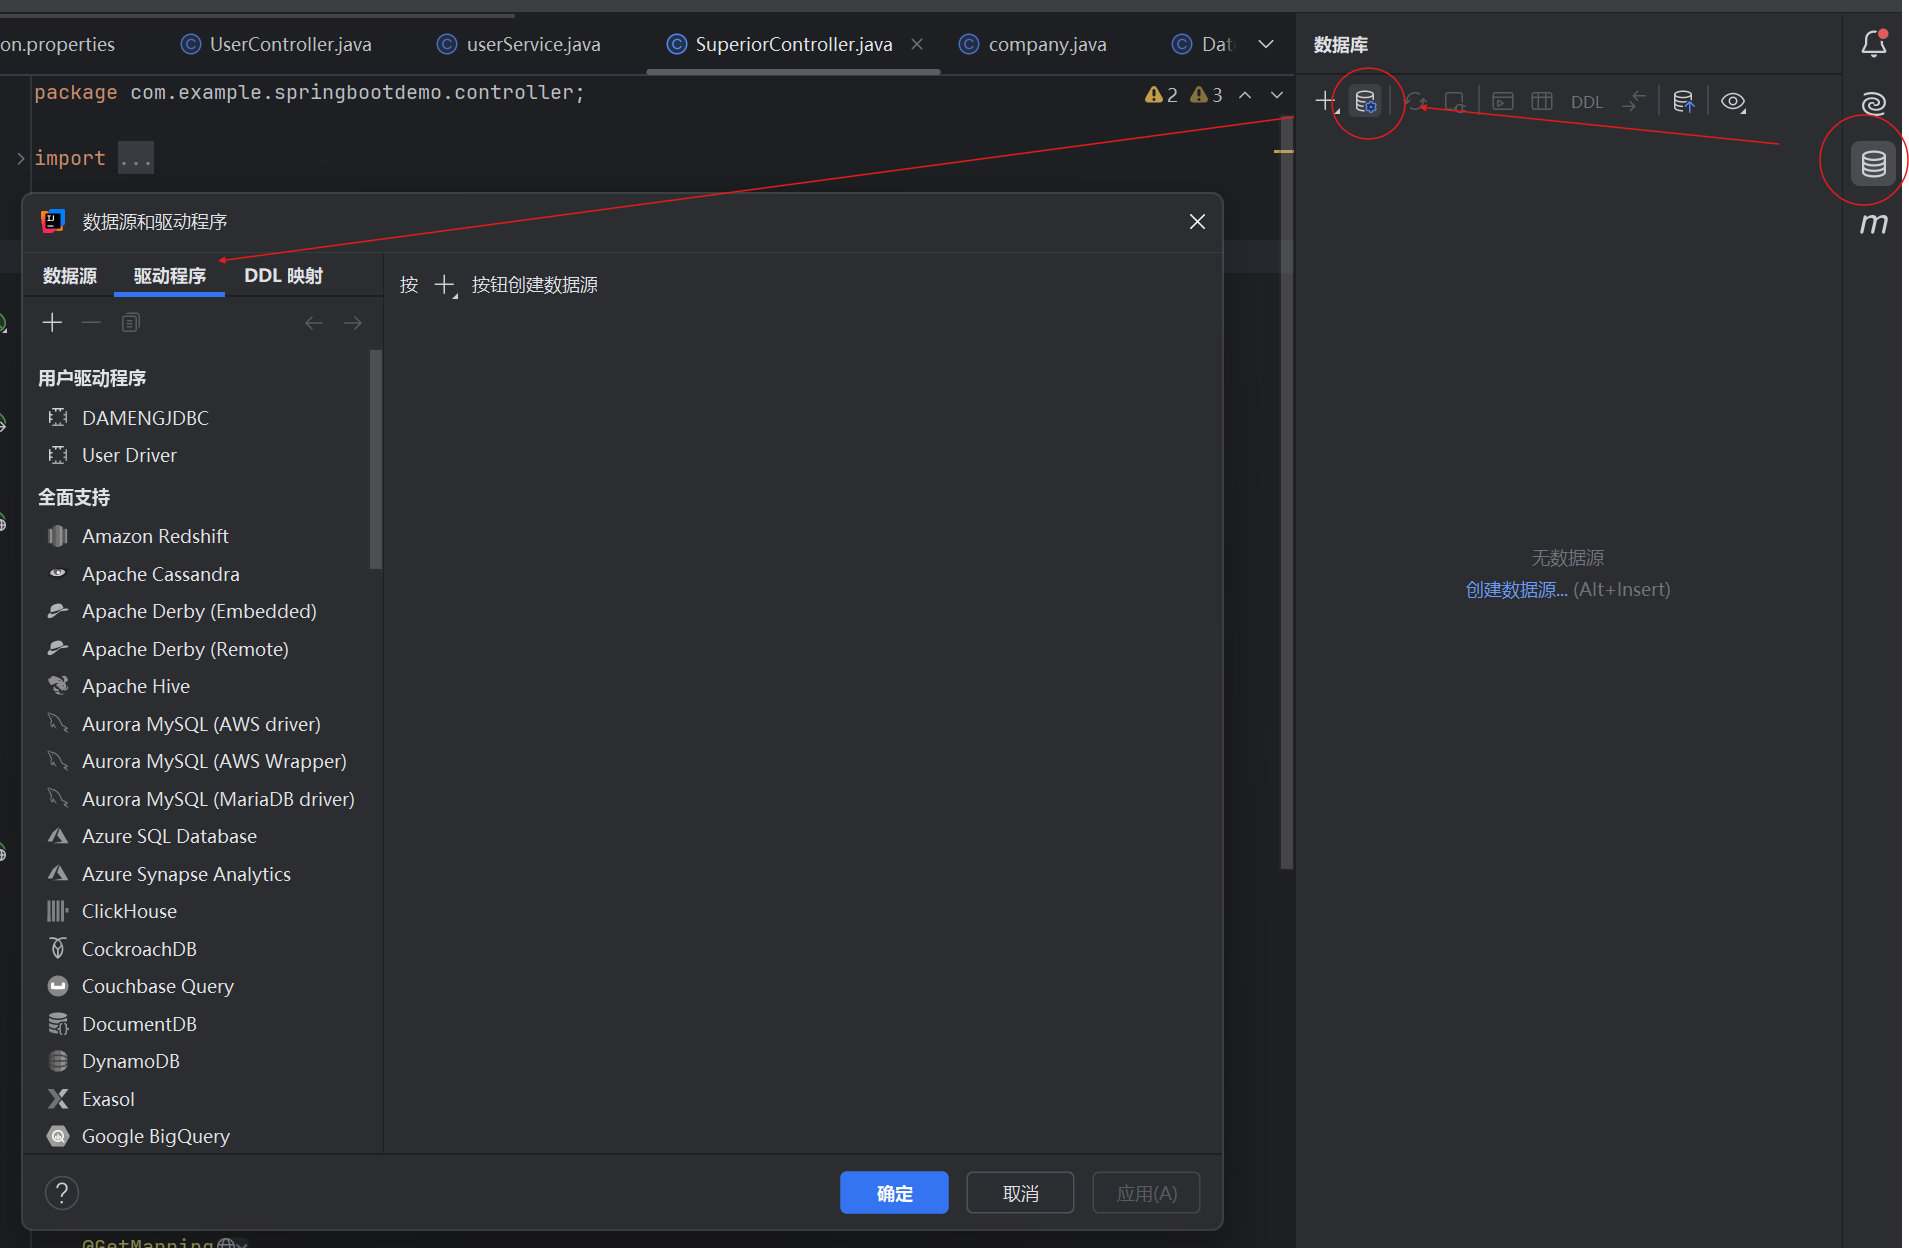Screen dimensions: 1909x1248
Task: Click the remove driver minus icon in dialog
Action: [x=91, y=322]
